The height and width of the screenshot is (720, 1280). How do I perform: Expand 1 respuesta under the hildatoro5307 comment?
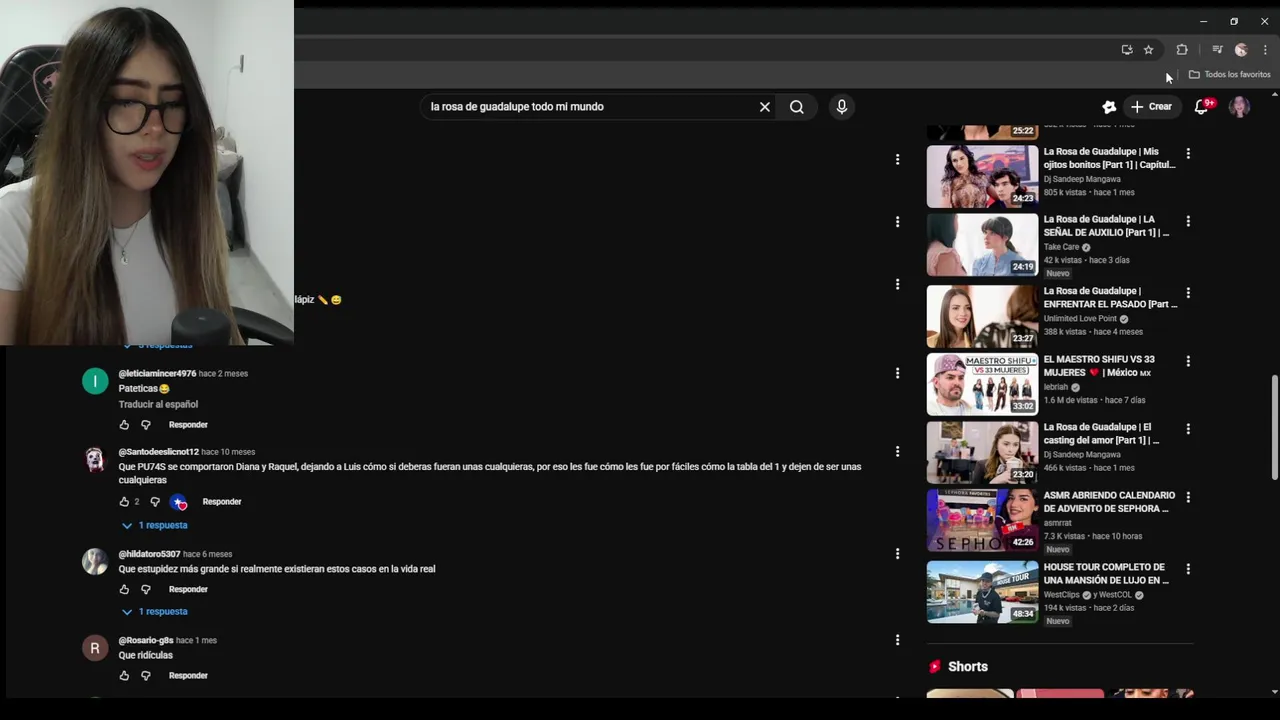[x=155, y=612]
